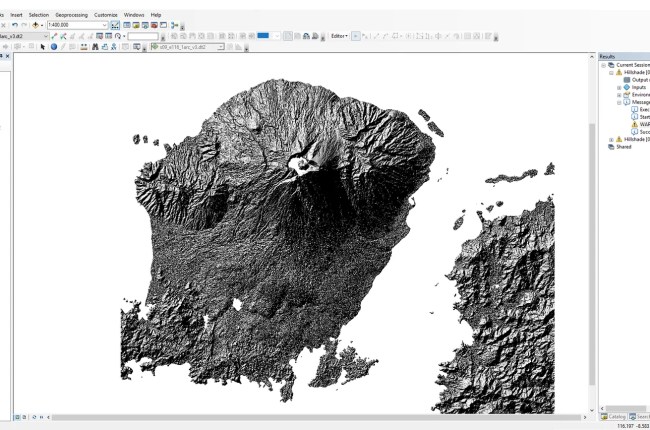Image resolution: width=650 pixels, height=430 pixels.
Task: Click the Measure ruler tool icon
Action: coord(84,47)
